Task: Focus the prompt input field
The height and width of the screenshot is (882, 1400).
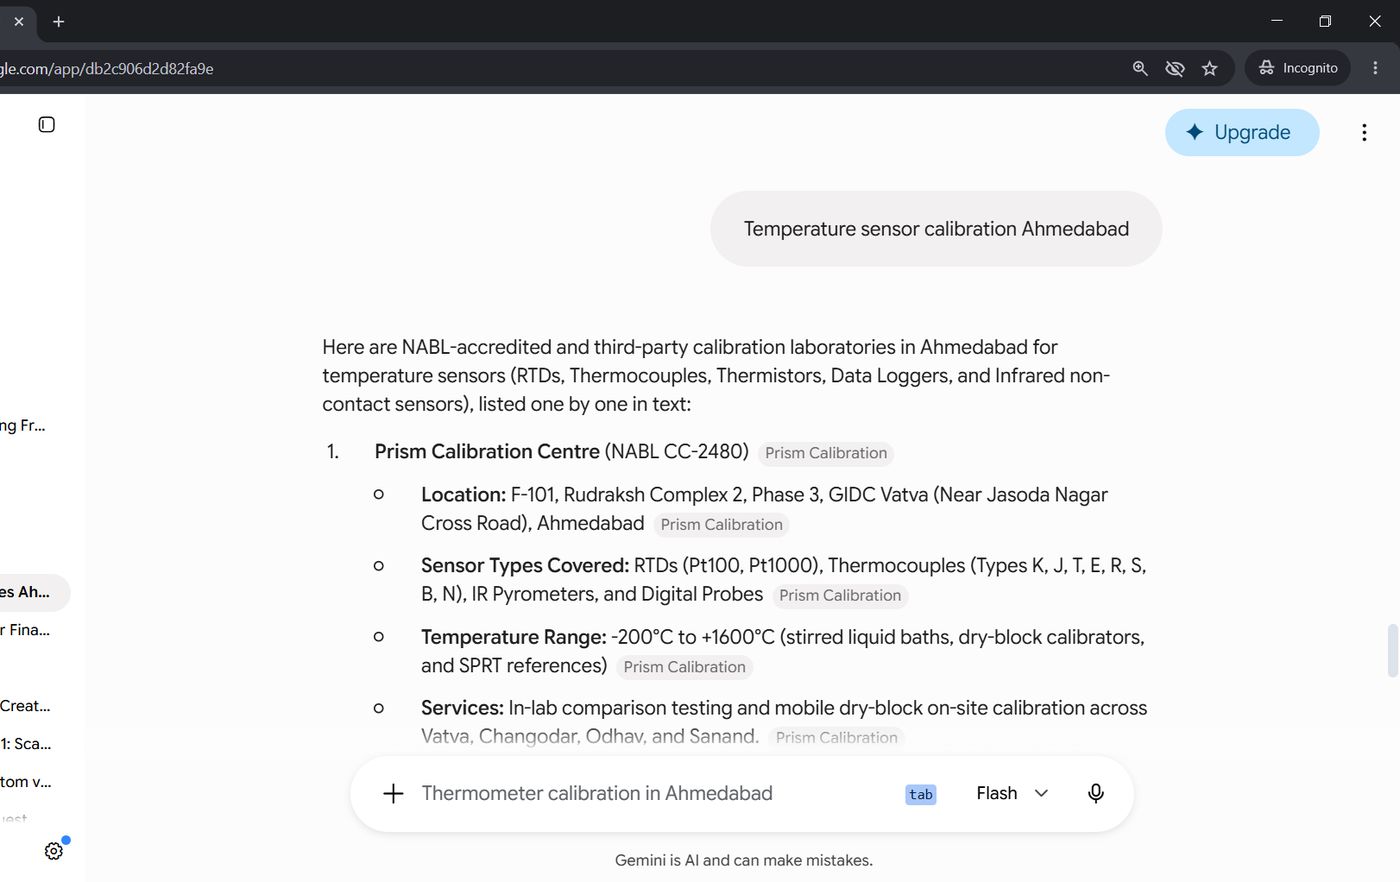Action: pos(597,793)
